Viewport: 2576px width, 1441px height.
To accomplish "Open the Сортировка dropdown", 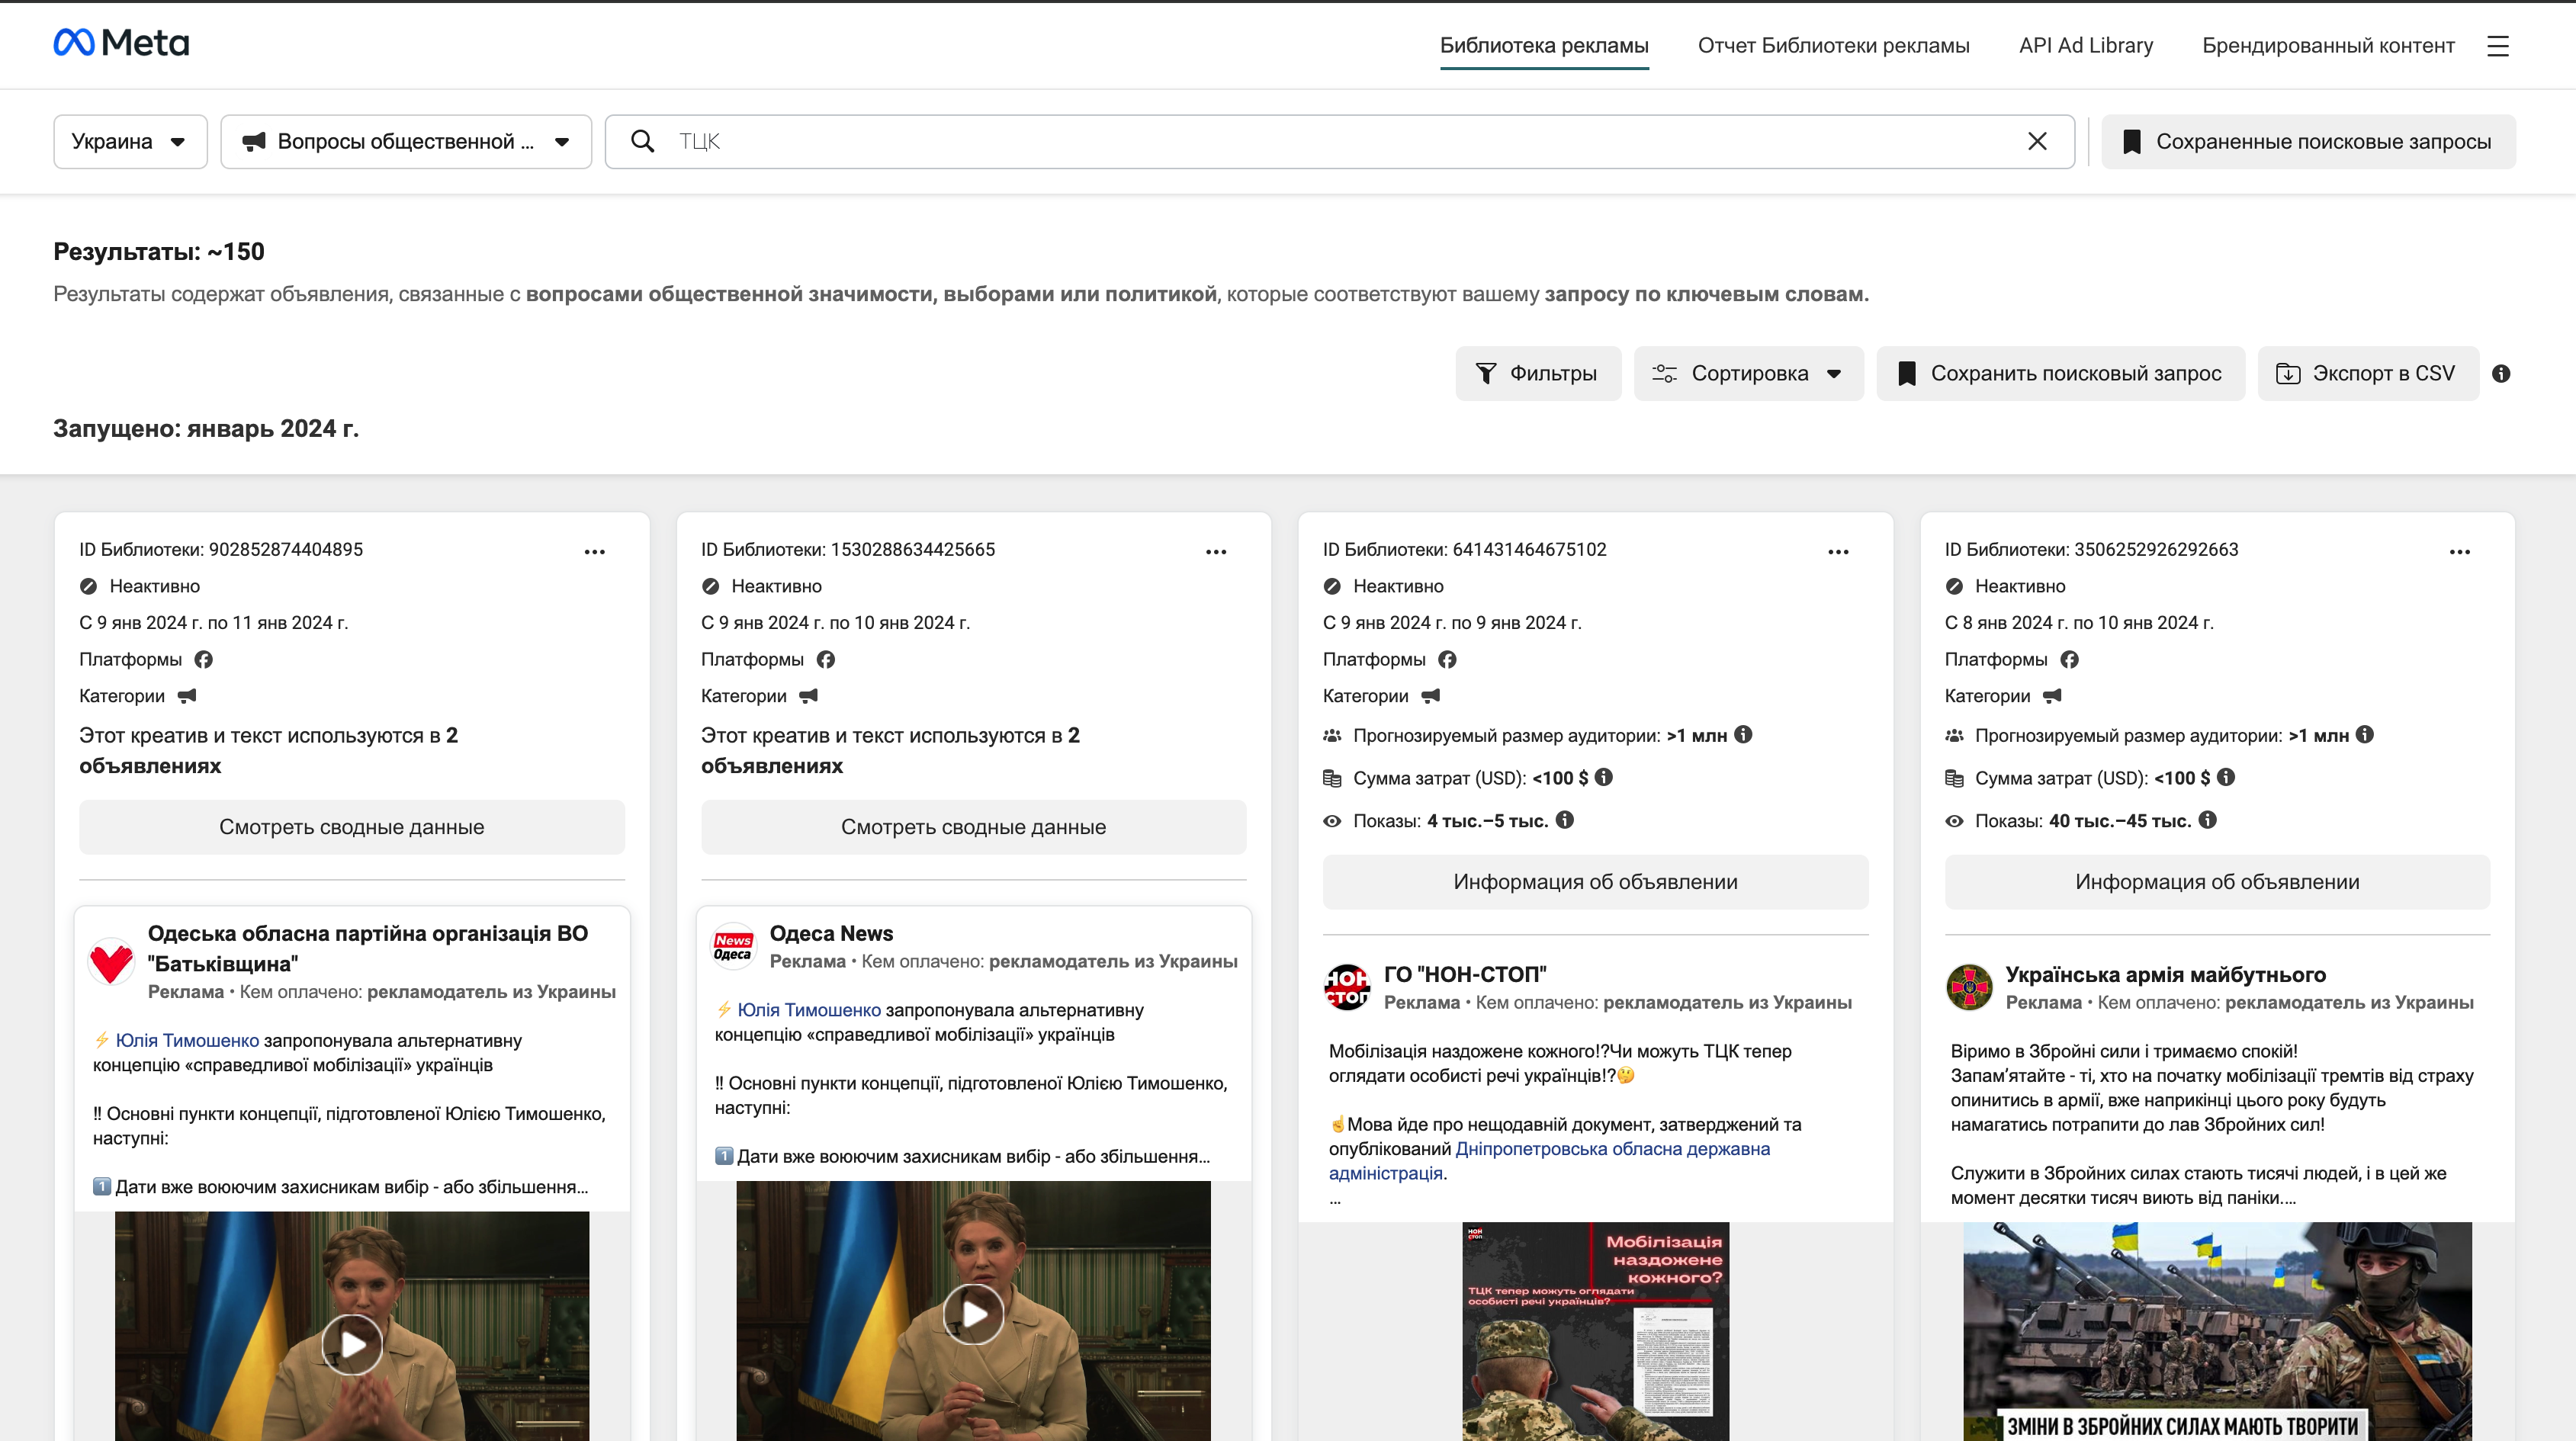I will click(x=1748, y=373).
